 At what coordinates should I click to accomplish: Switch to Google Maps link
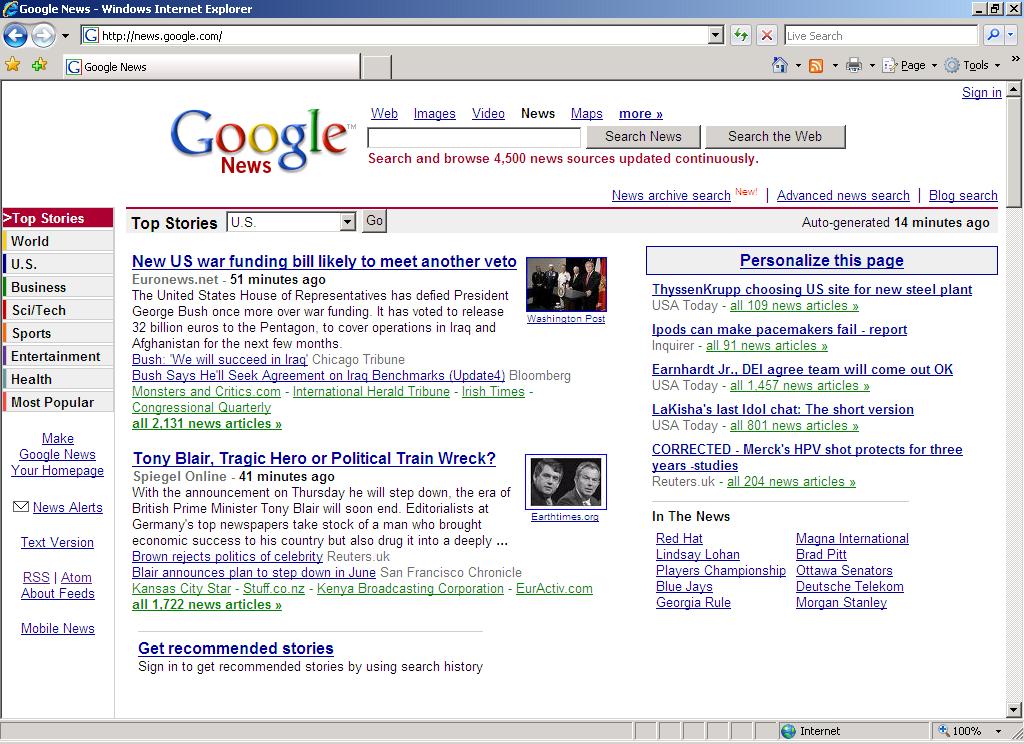pos(586,114)
